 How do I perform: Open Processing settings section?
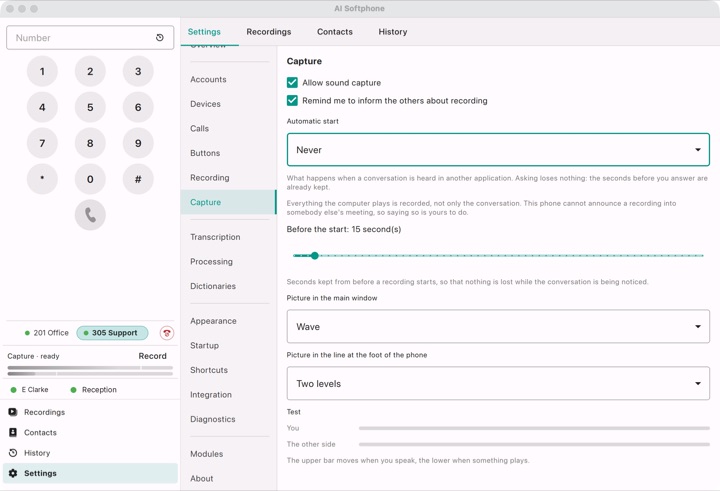[228, 261]
